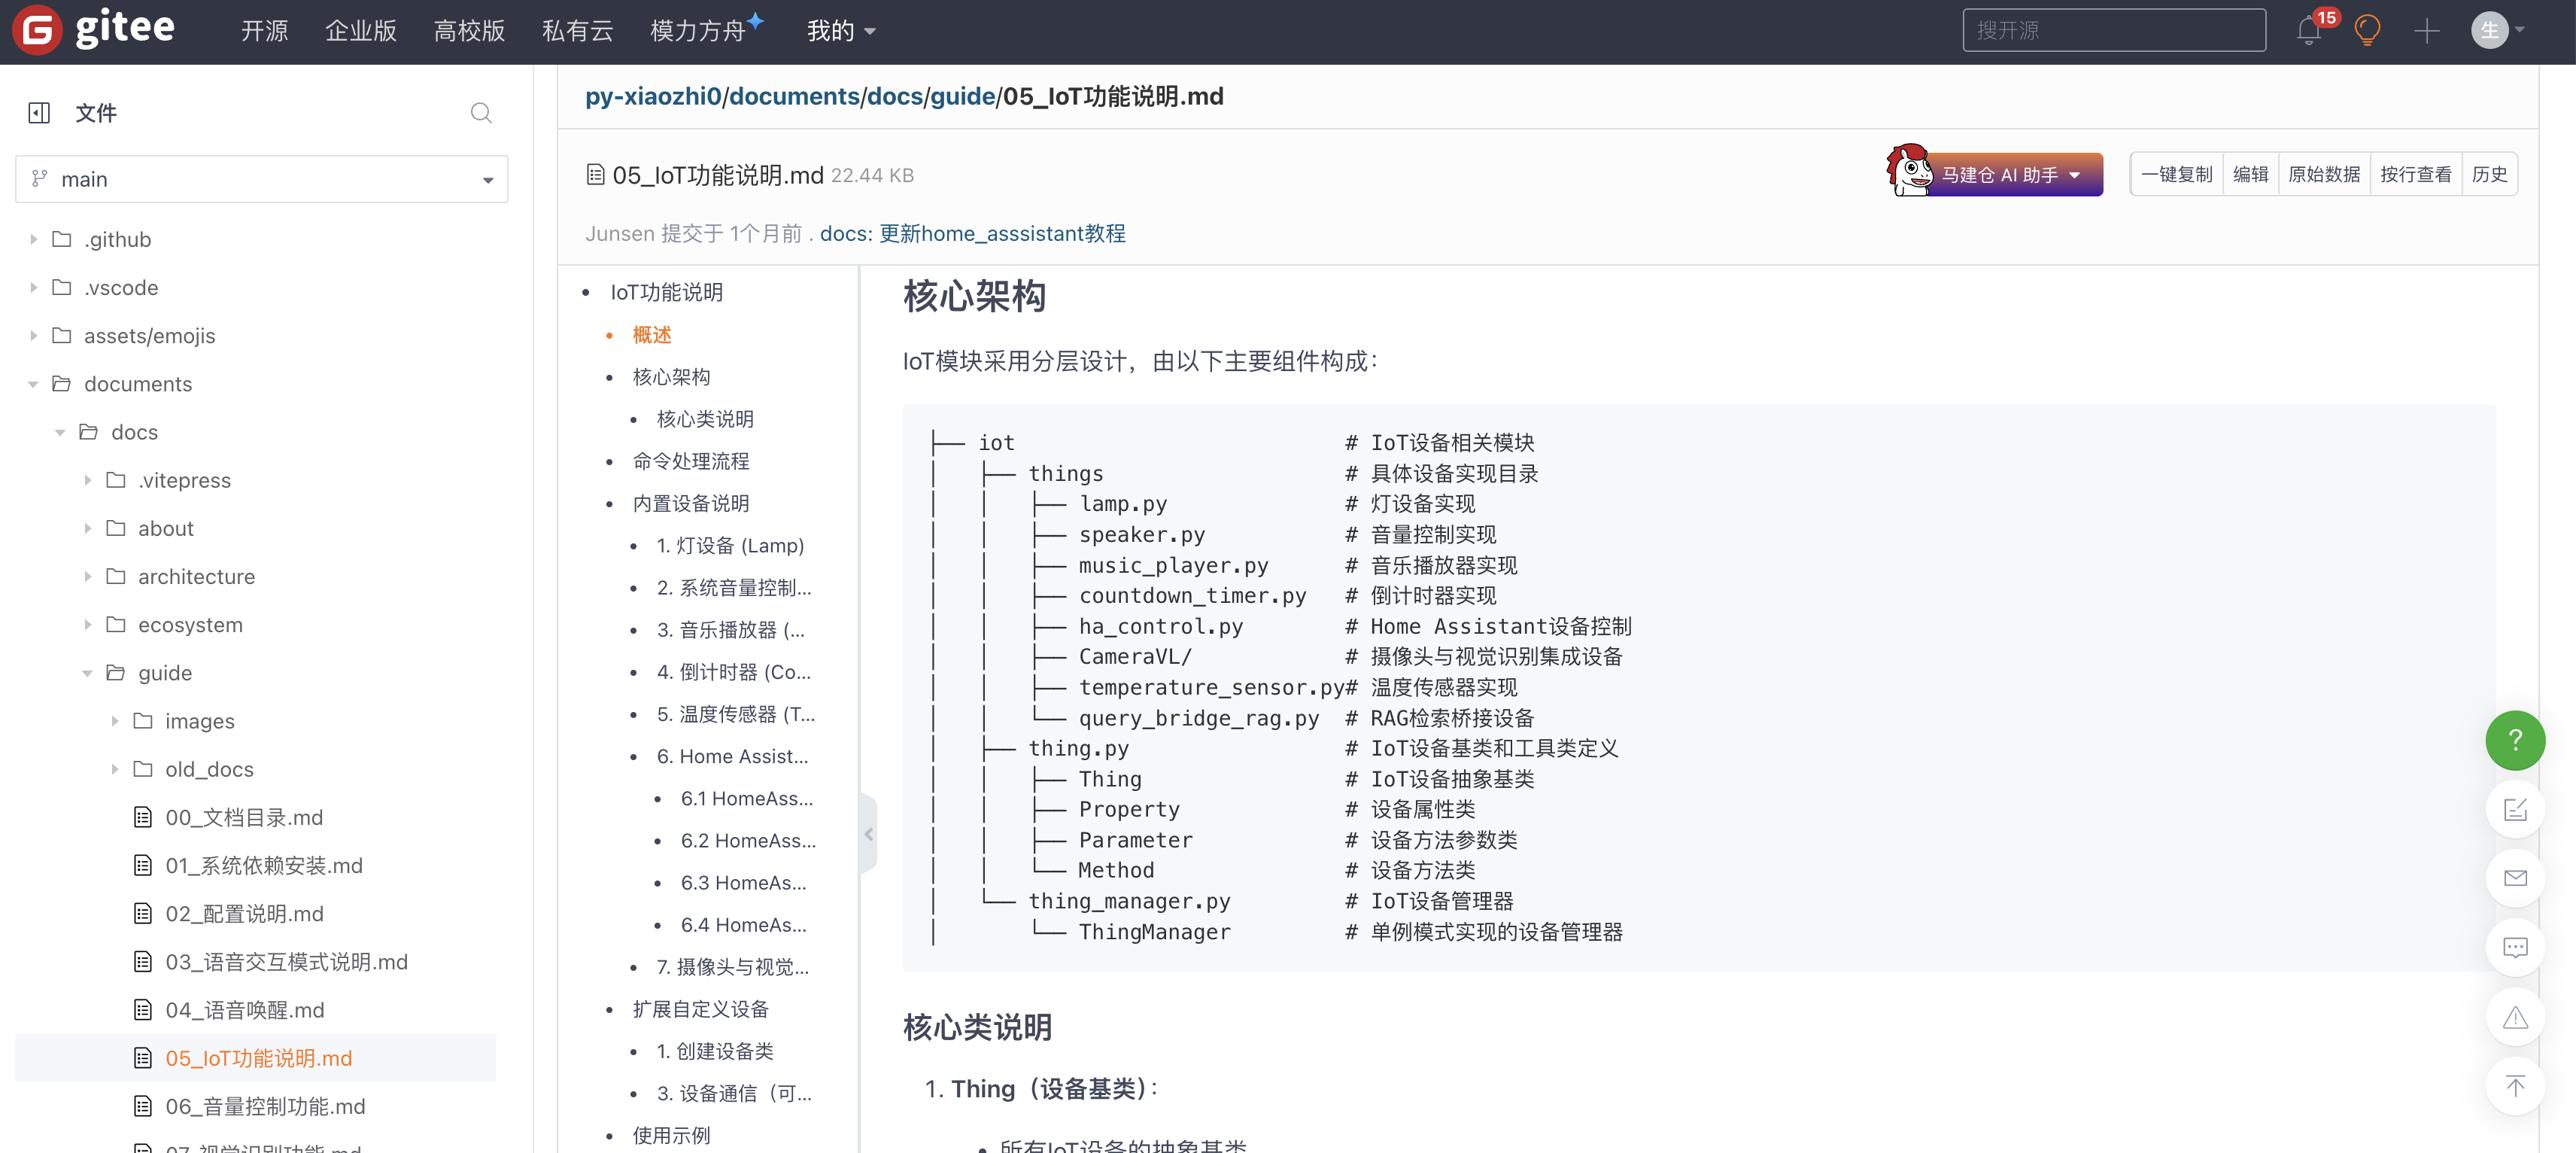Click the floating mail icon
The image size is (2576, 1153).
[2515, 878]
